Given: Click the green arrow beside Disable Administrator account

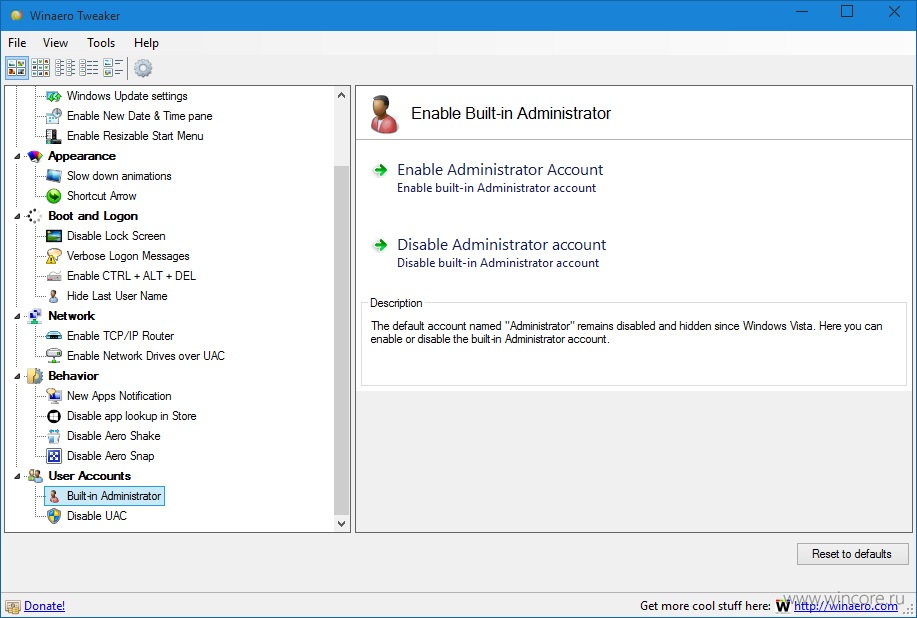Looking at the screenshot, I should (381, 245).
